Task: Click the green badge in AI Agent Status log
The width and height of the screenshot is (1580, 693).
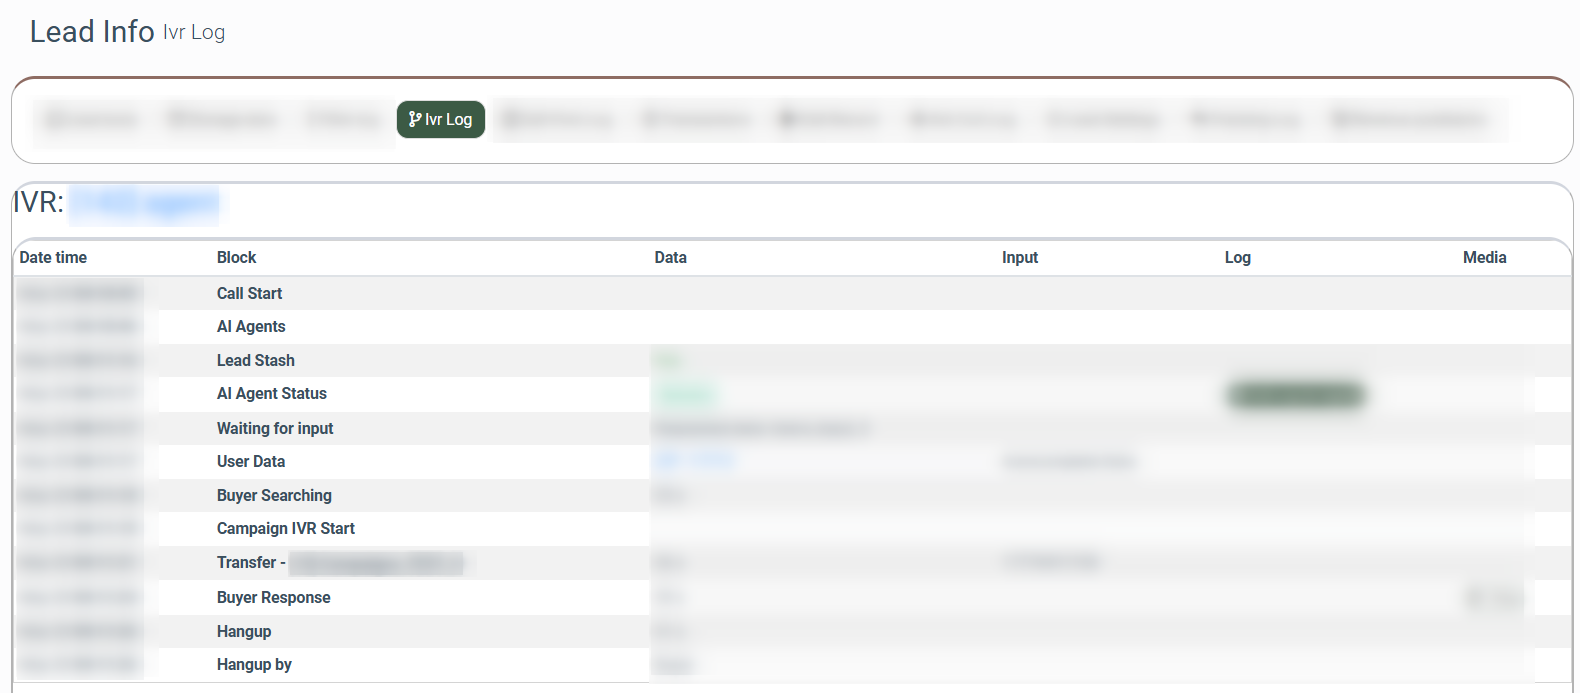Action: [1295, 395]
